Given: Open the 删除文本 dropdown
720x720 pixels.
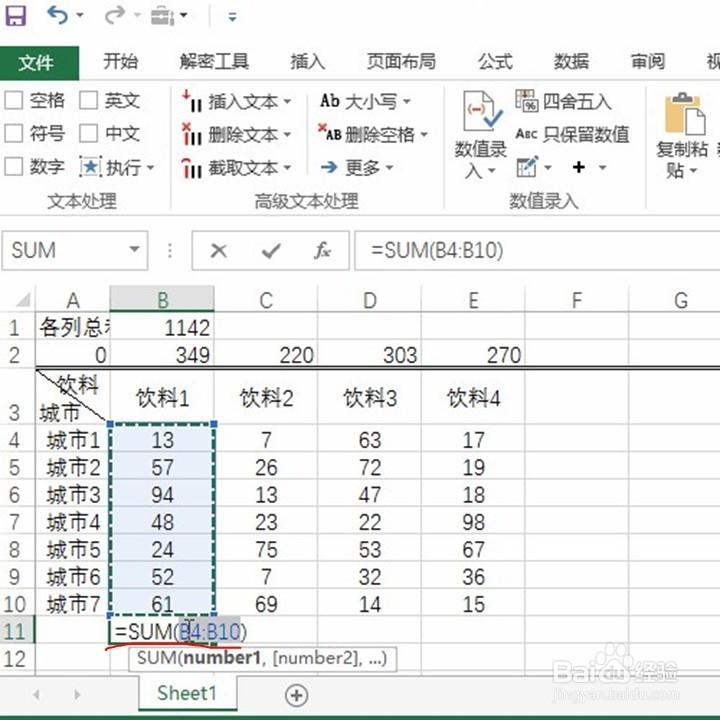Looking at the screenshot, I should coord(236,135).
